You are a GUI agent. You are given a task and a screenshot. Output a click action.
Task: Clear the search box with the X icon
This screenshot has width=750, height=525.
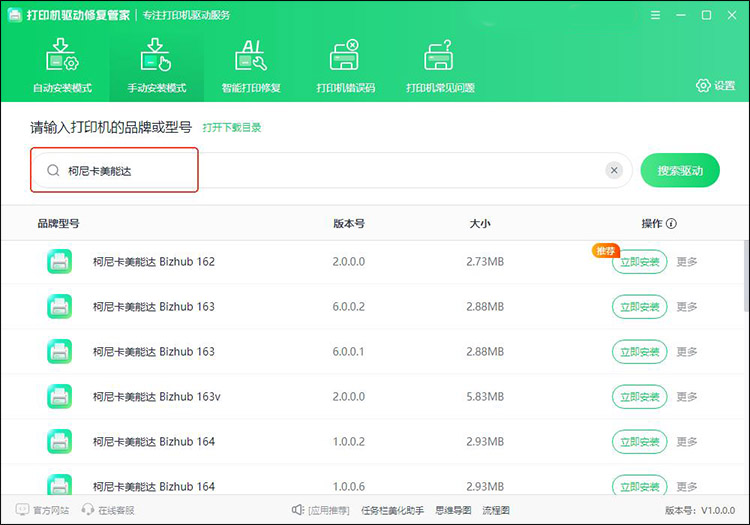(x=614, y=171)
